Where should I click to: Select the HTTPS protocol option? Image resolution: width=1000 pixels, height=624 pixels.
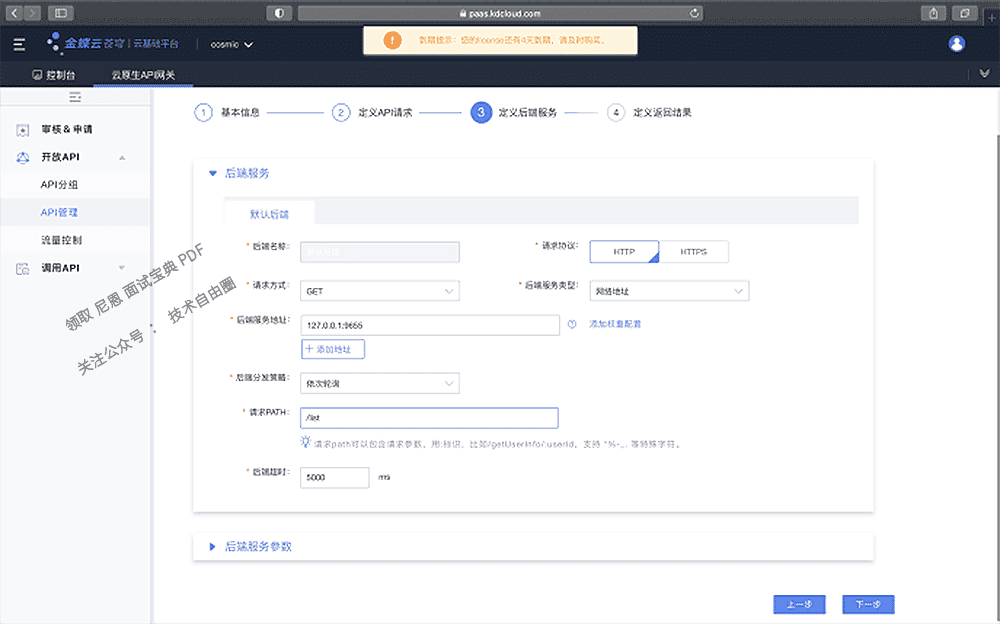point(694,252)
